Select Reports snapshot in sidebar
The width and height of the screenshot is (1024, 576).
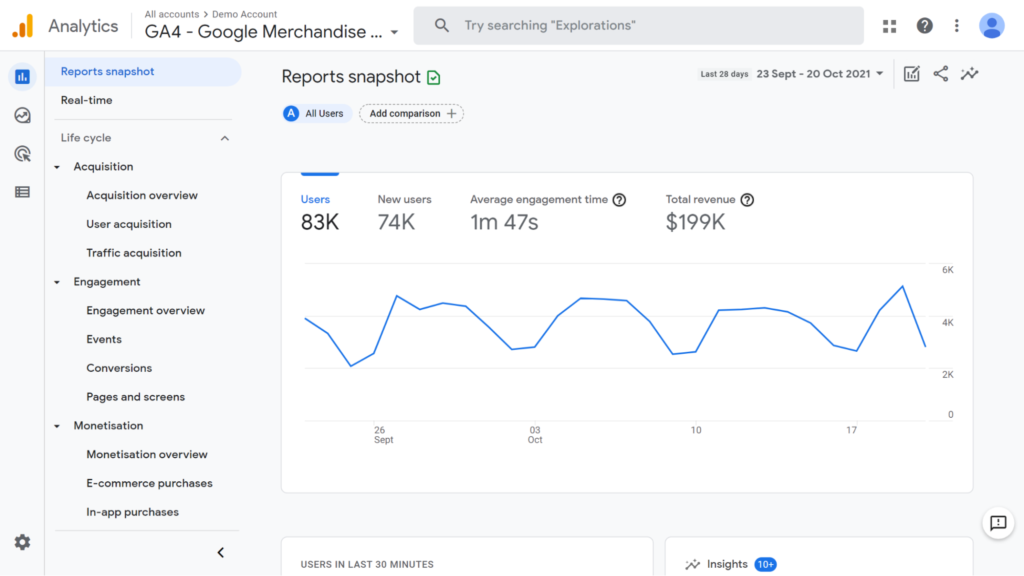click(143, 72)
